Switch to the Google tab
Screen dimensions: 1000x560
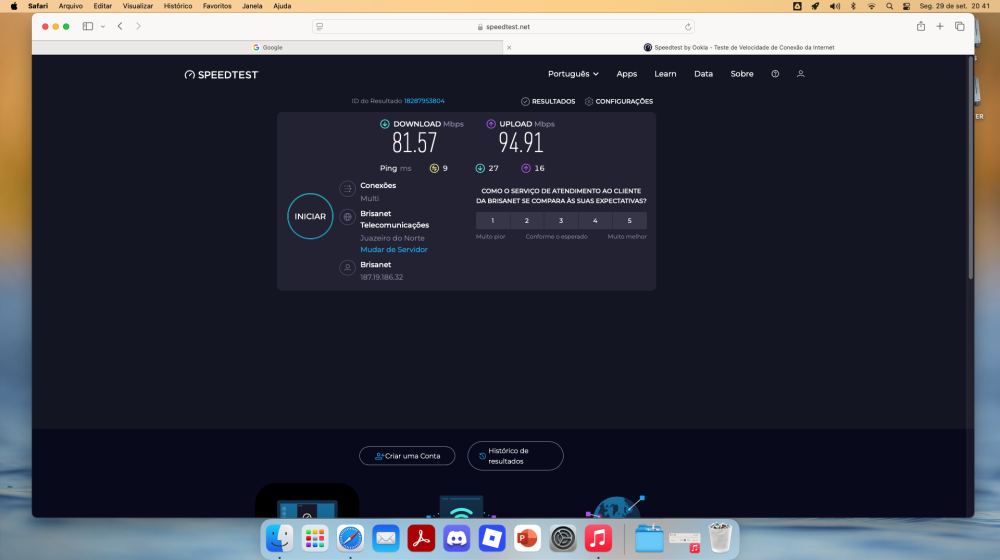pos(267,47)
